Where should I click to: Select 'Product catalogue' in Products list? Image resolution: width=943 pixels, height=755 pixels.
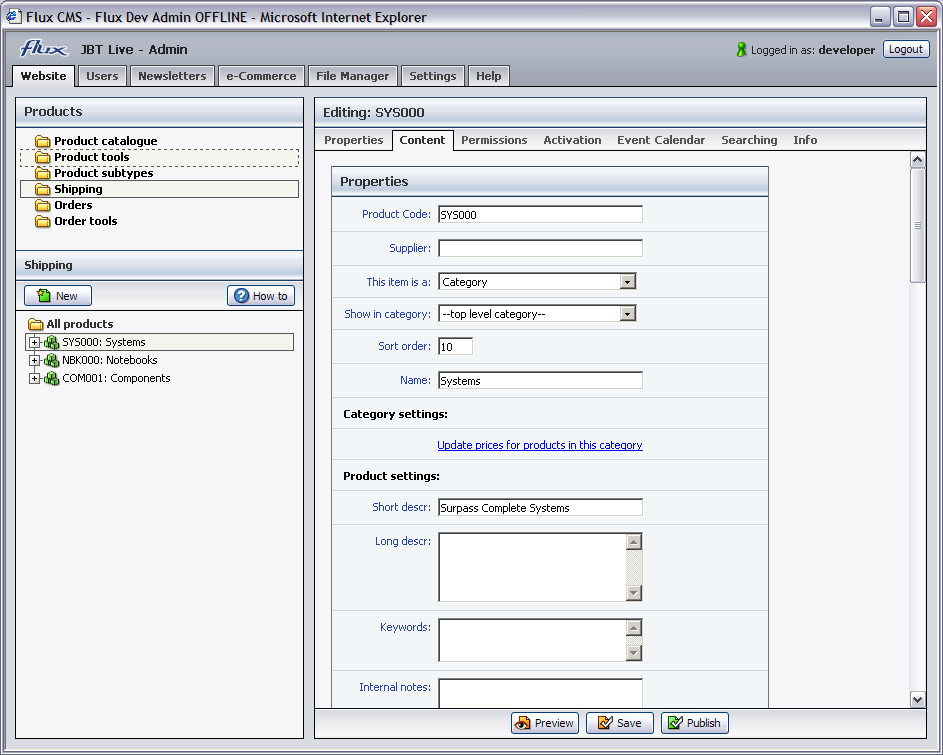click(x=105, y=141)
